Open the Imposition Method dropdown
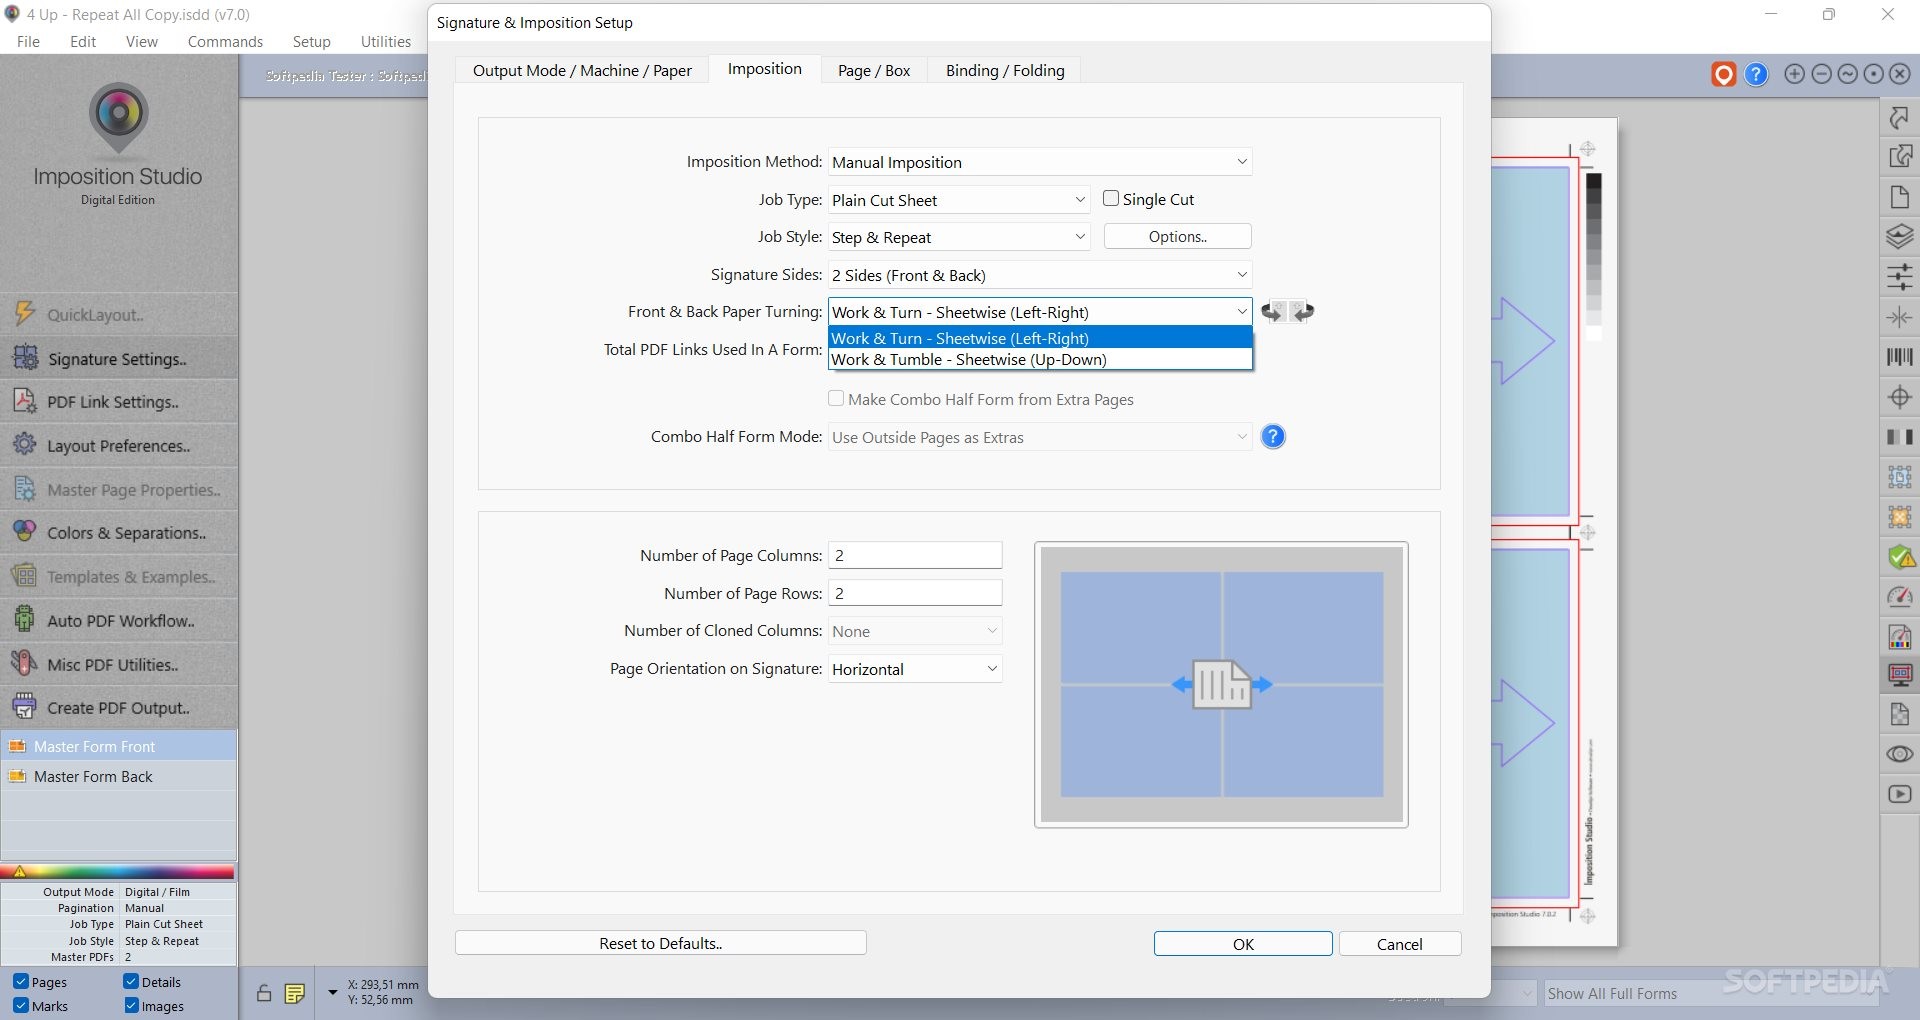This screenshot has width=1920, height=1020. pyautogui.click(x=1040, y=162)
